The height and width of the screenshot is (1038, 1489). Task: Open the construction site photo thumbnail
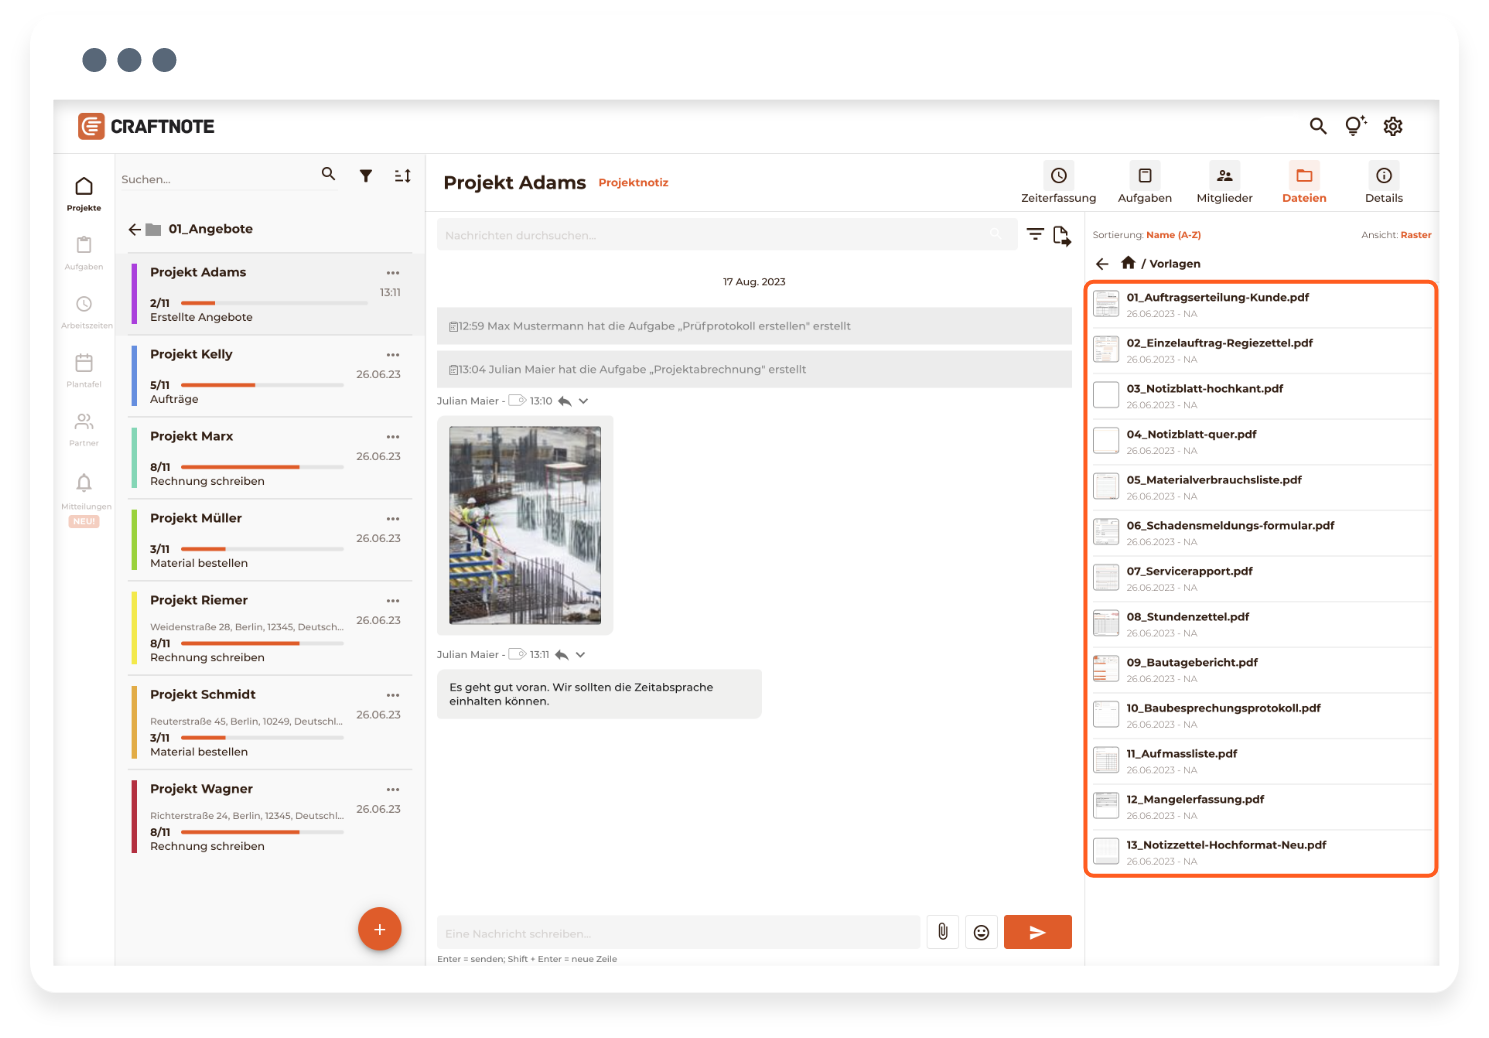coord(525,525)
